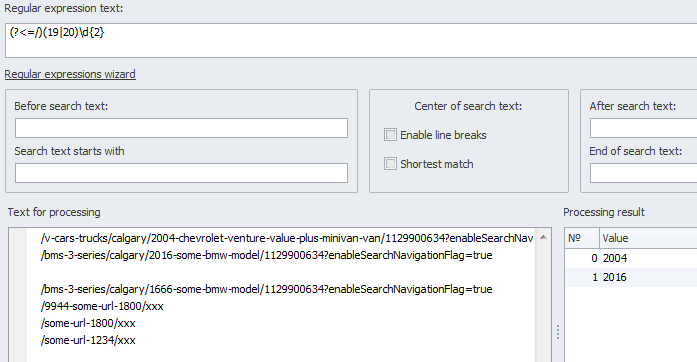Click the /9944-some-url-1800/xxx line
The width and height of the screenshot is (697, 362).
(102, 306)
